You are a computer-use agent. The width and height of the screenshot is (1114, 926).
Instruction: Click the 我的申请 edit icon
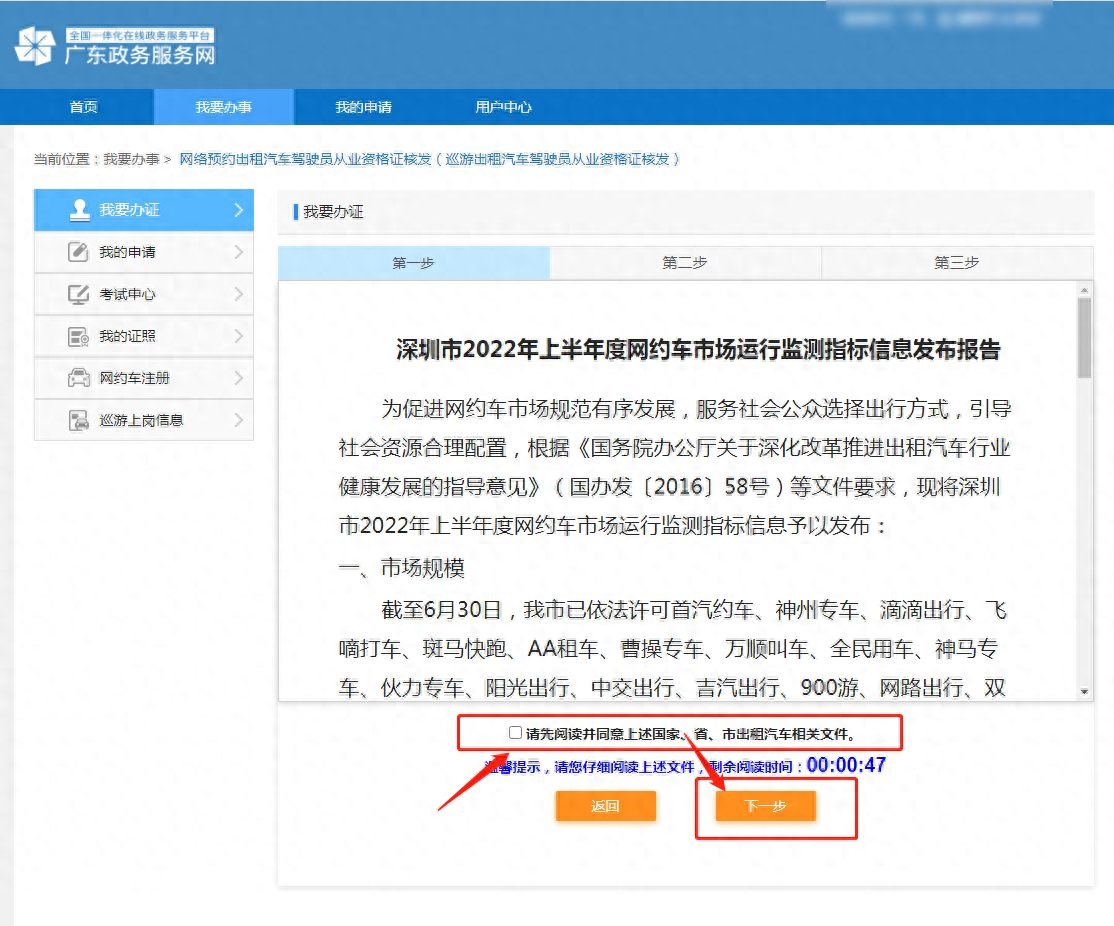[78, 252]
